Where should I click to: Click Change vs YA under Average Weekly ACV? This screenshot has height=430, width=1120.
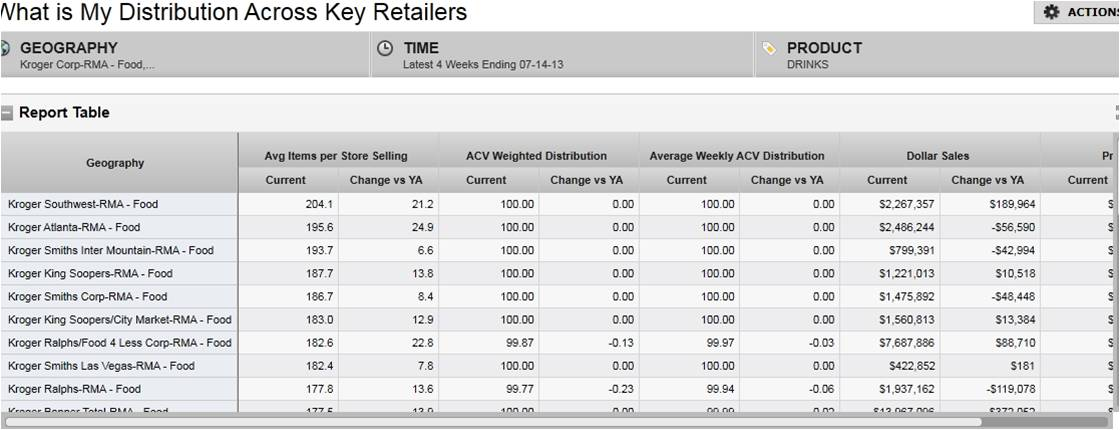(787, 180)
